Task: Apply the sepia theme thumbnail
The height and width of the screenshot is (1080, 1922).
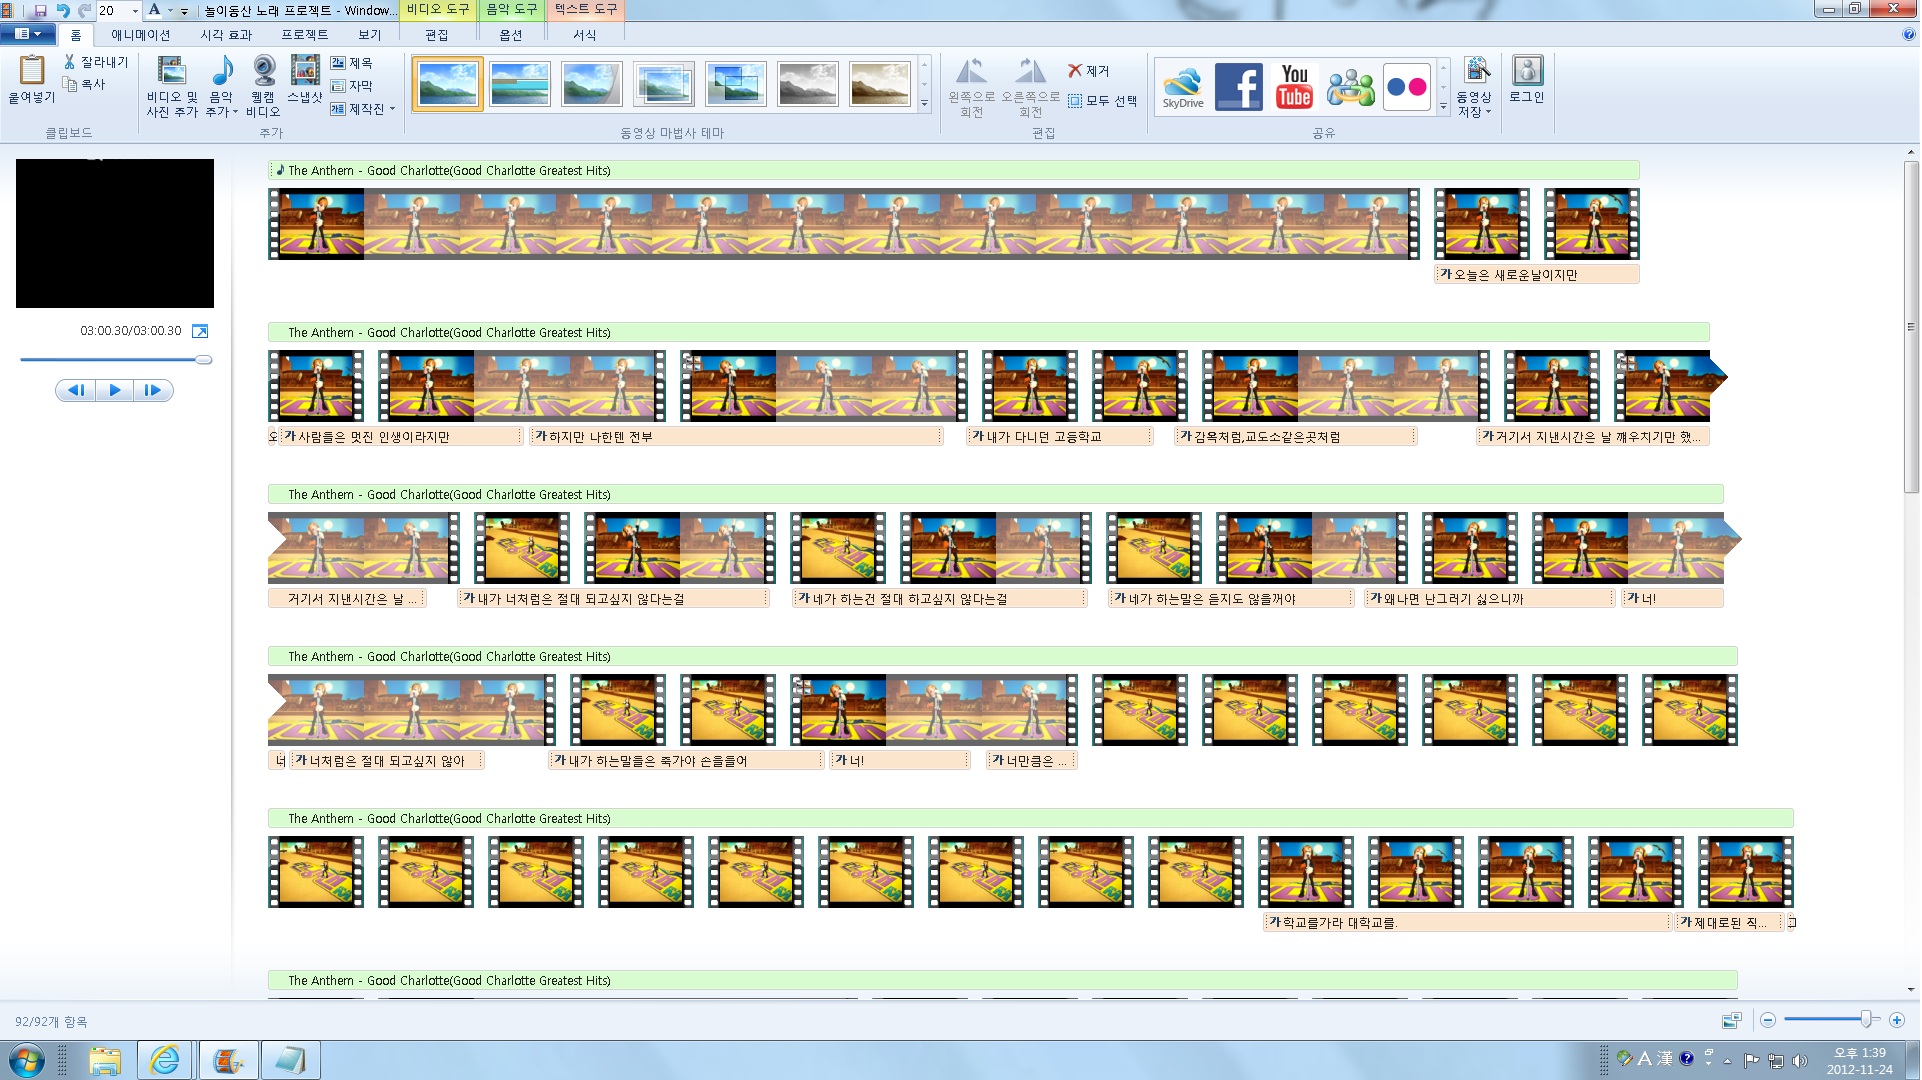Action: point(879,84)
